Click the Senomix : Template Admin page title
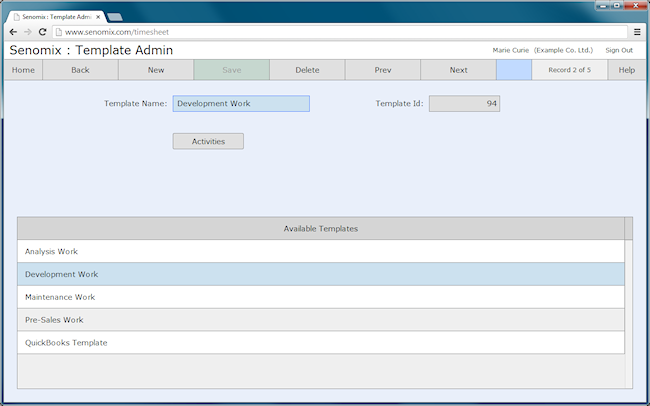 [91, 50]
